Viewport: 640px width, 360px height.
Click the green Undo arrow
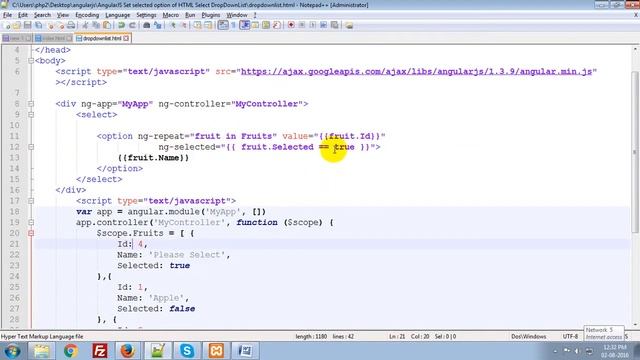point(122,25)
